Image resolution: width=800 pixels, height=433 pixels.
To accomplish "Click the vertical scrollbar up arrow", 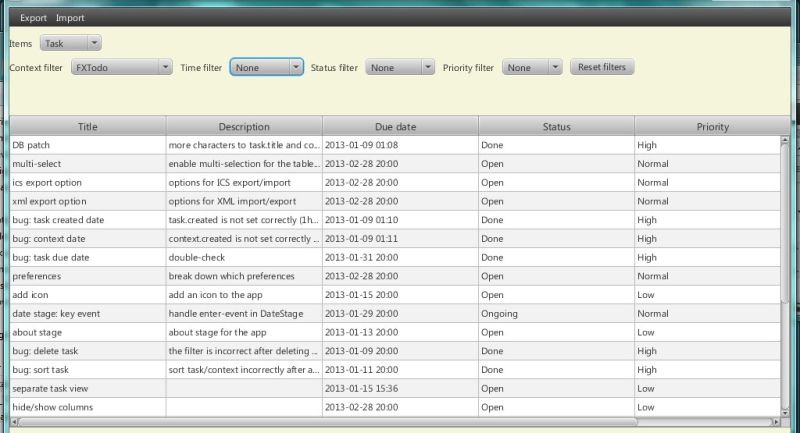I will coord(785,141).
